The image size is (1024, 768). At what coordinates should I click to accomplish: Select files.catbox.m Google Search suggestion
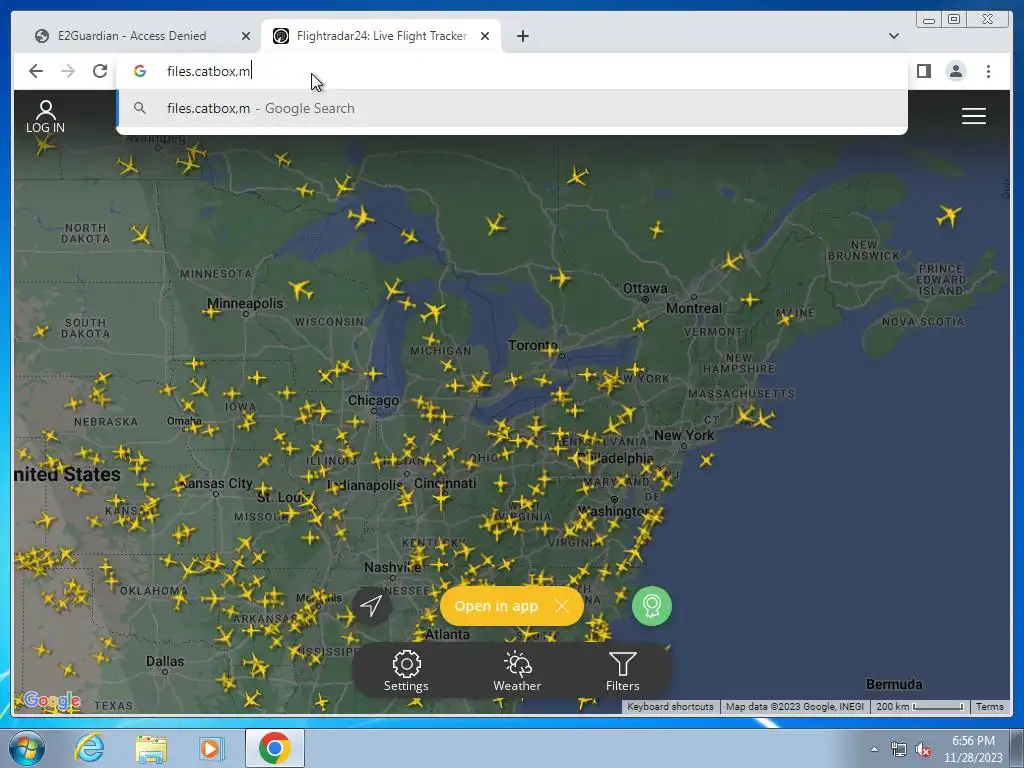pyautogui.click(x=512, y=108)
